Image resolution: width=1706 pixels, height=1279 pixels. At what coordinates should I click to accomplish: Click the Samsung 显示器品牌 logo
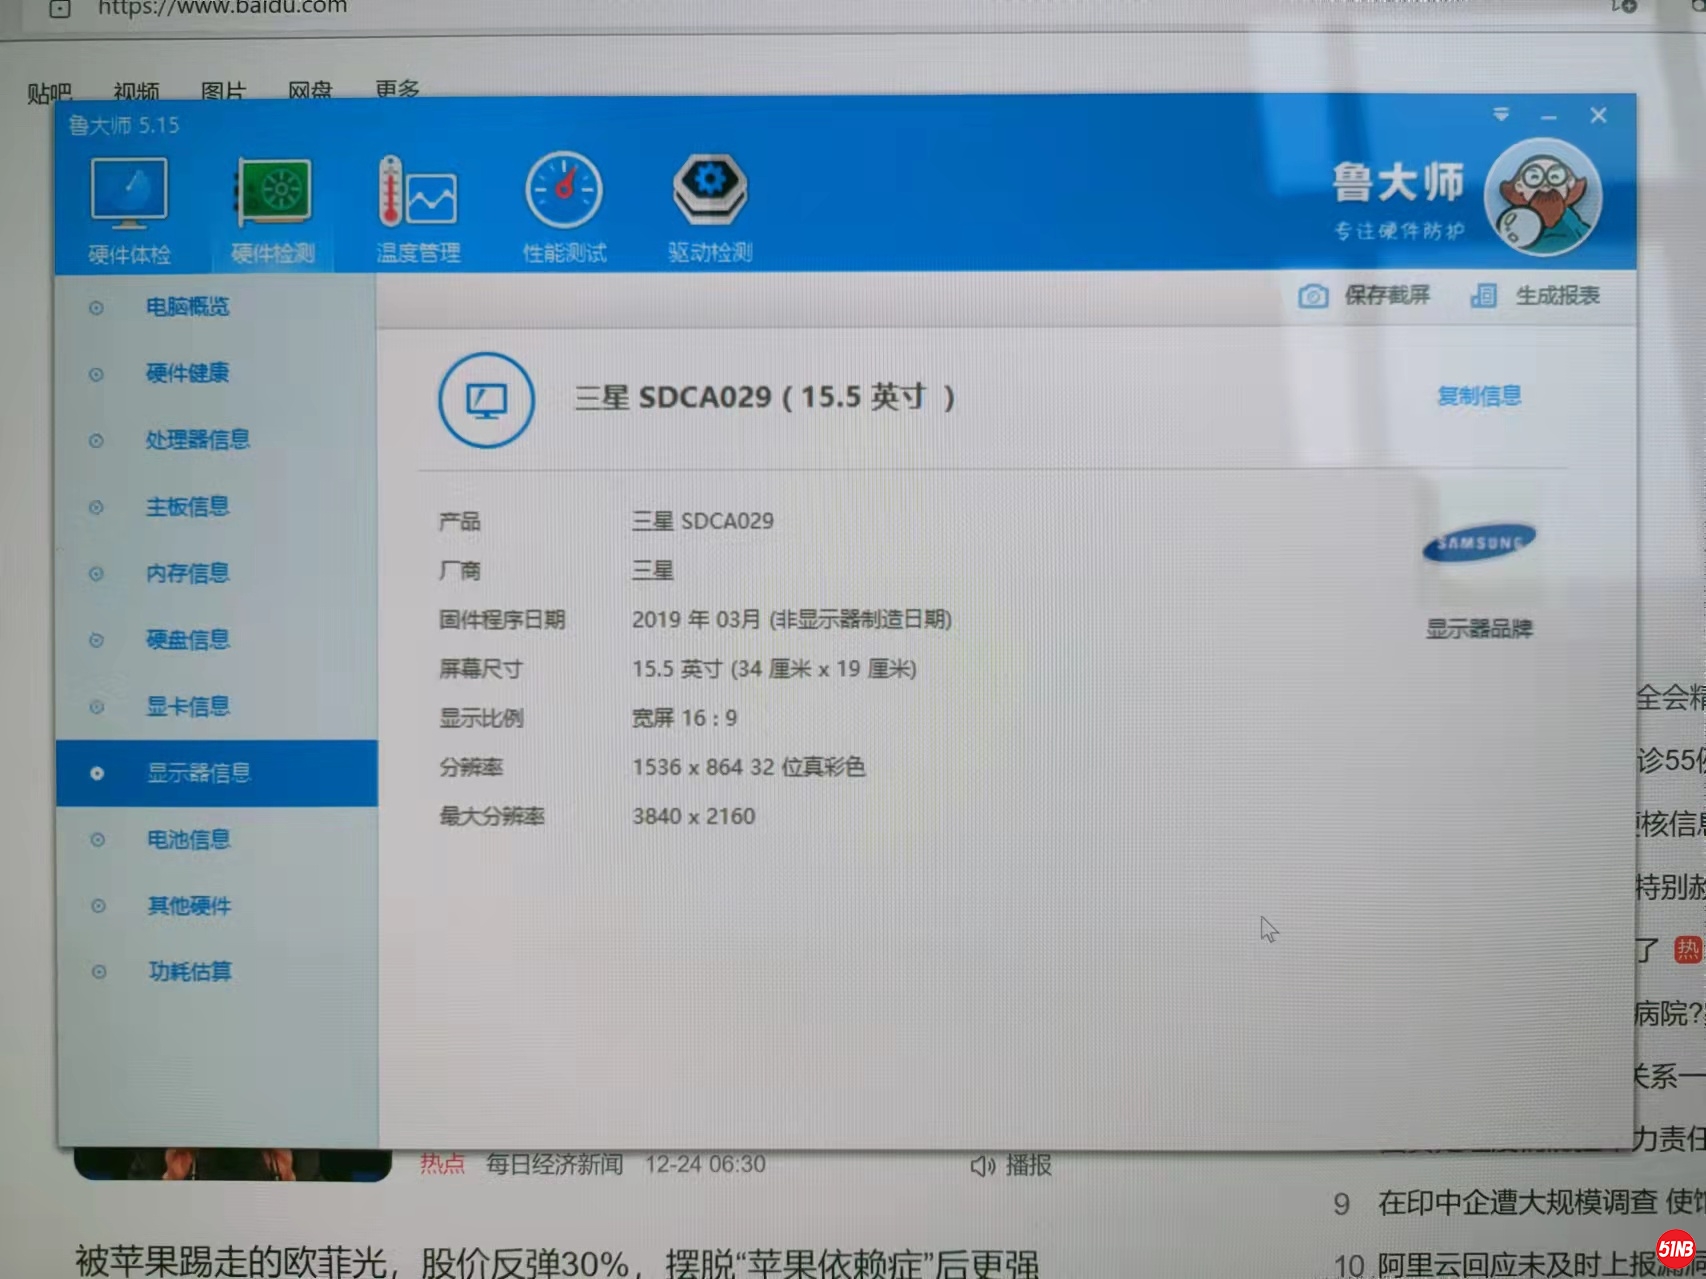(x=1479, y=543)
